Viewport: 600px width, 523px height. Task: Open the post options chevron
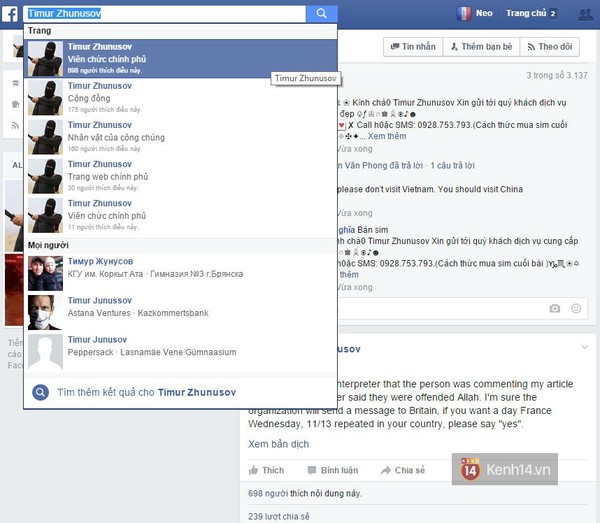pos(584,347)
